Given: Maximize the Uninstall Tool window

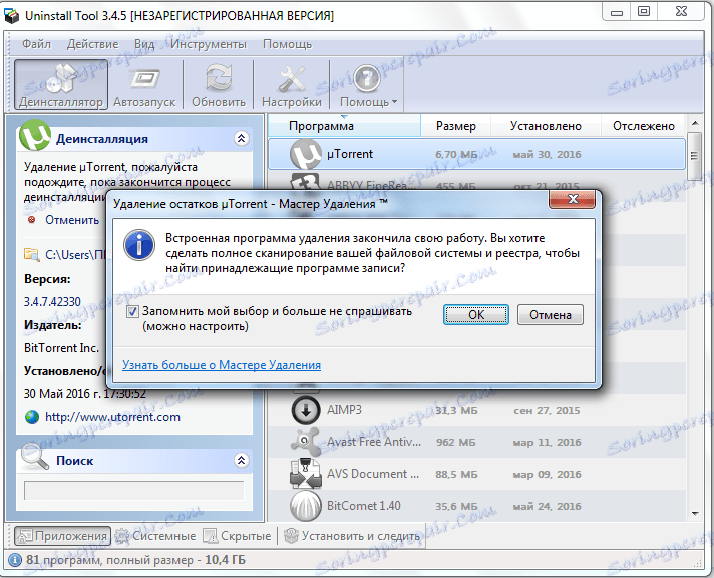Looking at the screenshot, I should [643, 12].
